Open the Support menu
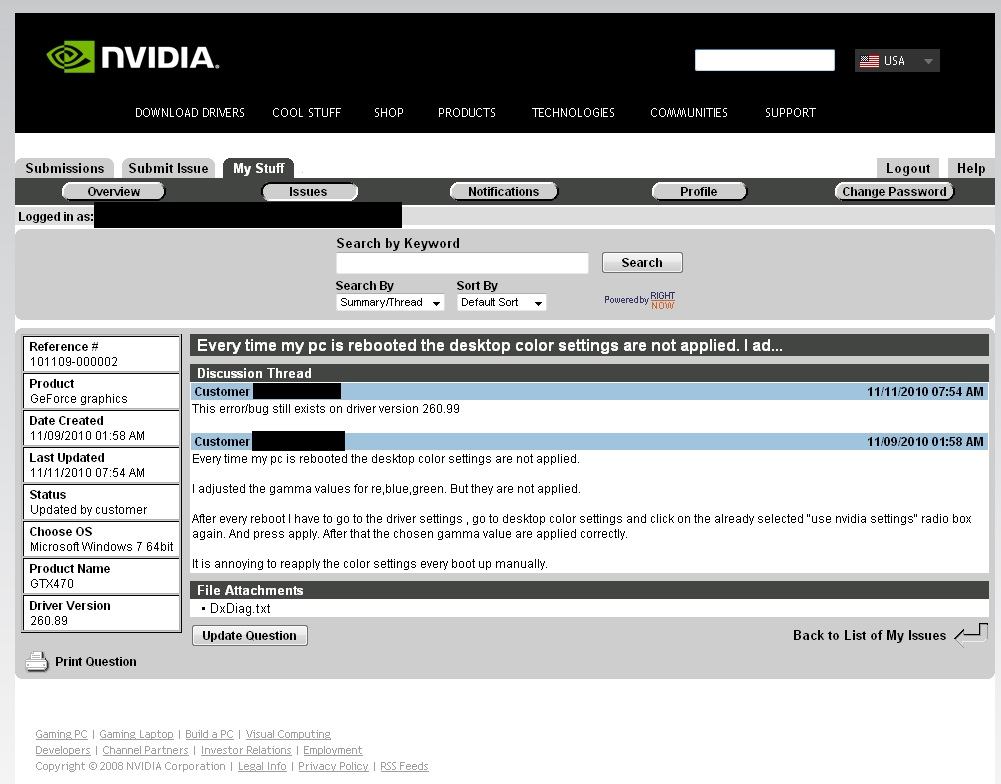This screenshot has width=1001, height=784. [790, 113]
